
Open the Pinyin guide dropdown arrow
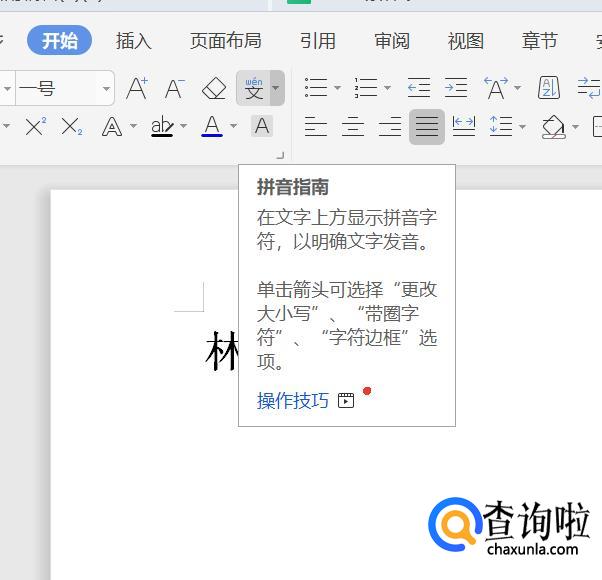(276, 88)
